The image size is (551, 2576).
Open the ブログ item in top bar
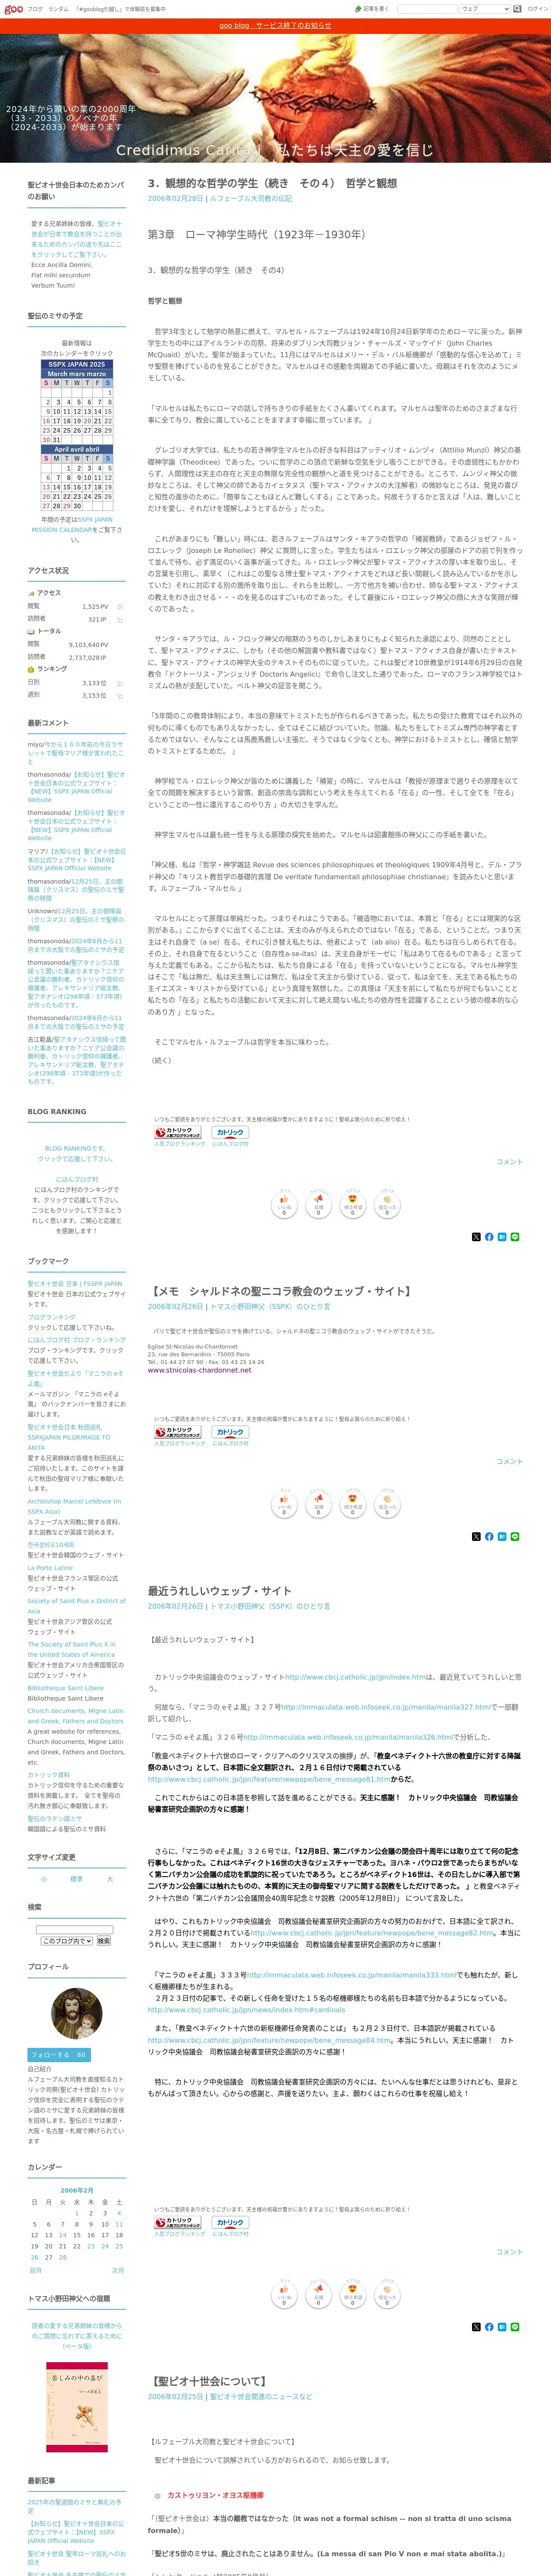[x=35, y=9]
